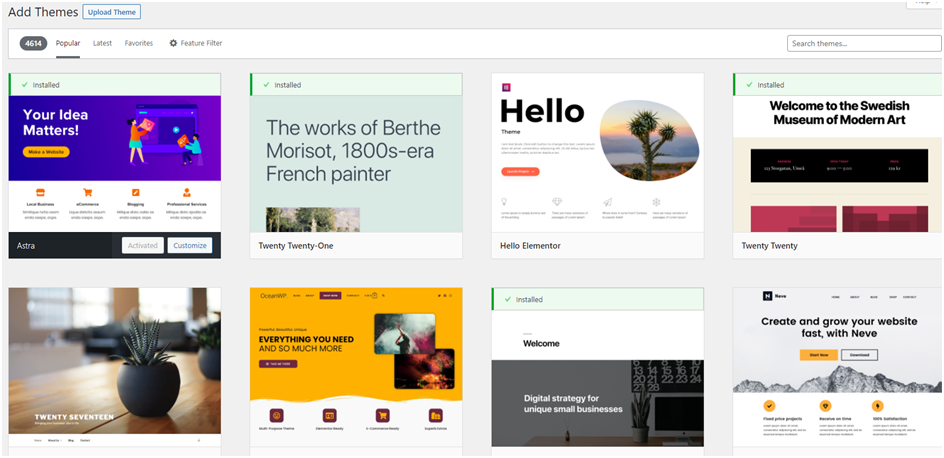Click the Elementor logo icon in Hello preview
944x458 pixels.
505,87
